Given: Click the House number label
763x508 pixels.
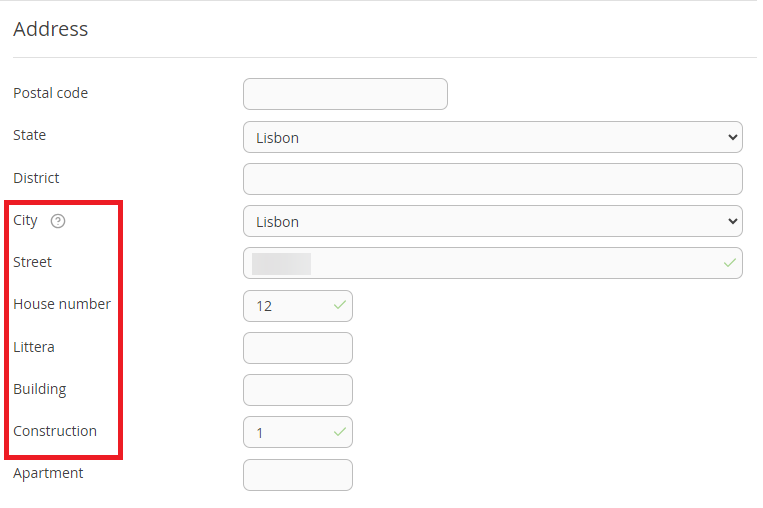Looking at the screenshot, I should coord(62,304).
